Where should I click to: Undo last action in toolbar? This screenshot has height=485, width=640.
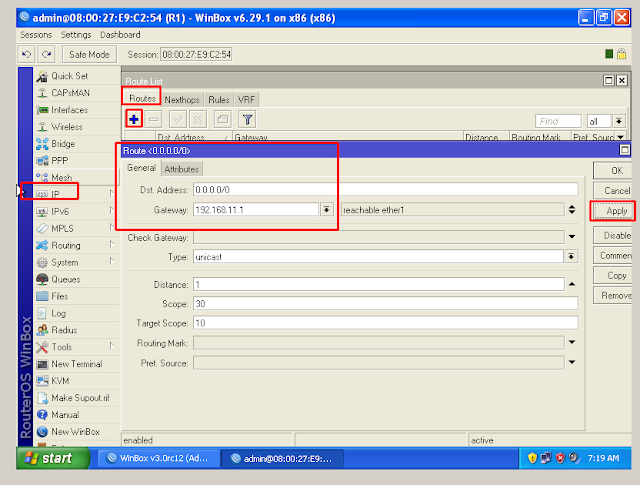coord(27,54)
